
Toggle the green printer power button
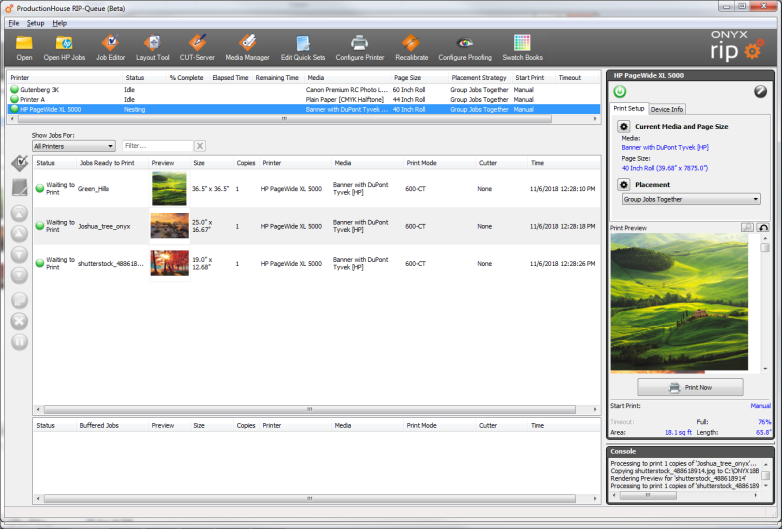point(620,92)
